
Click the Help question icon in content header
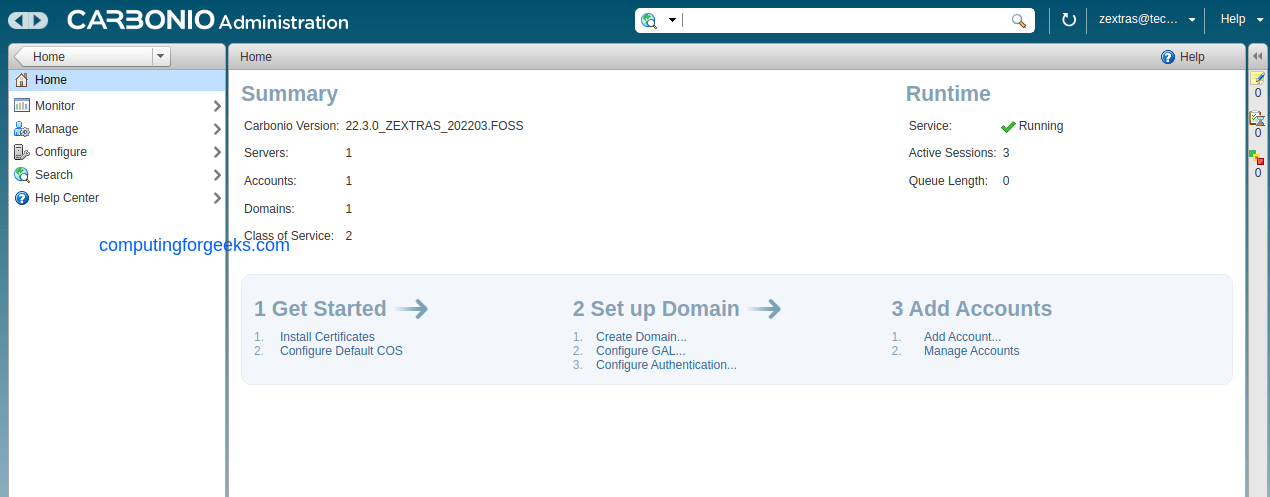click(x=1168, y=57)
